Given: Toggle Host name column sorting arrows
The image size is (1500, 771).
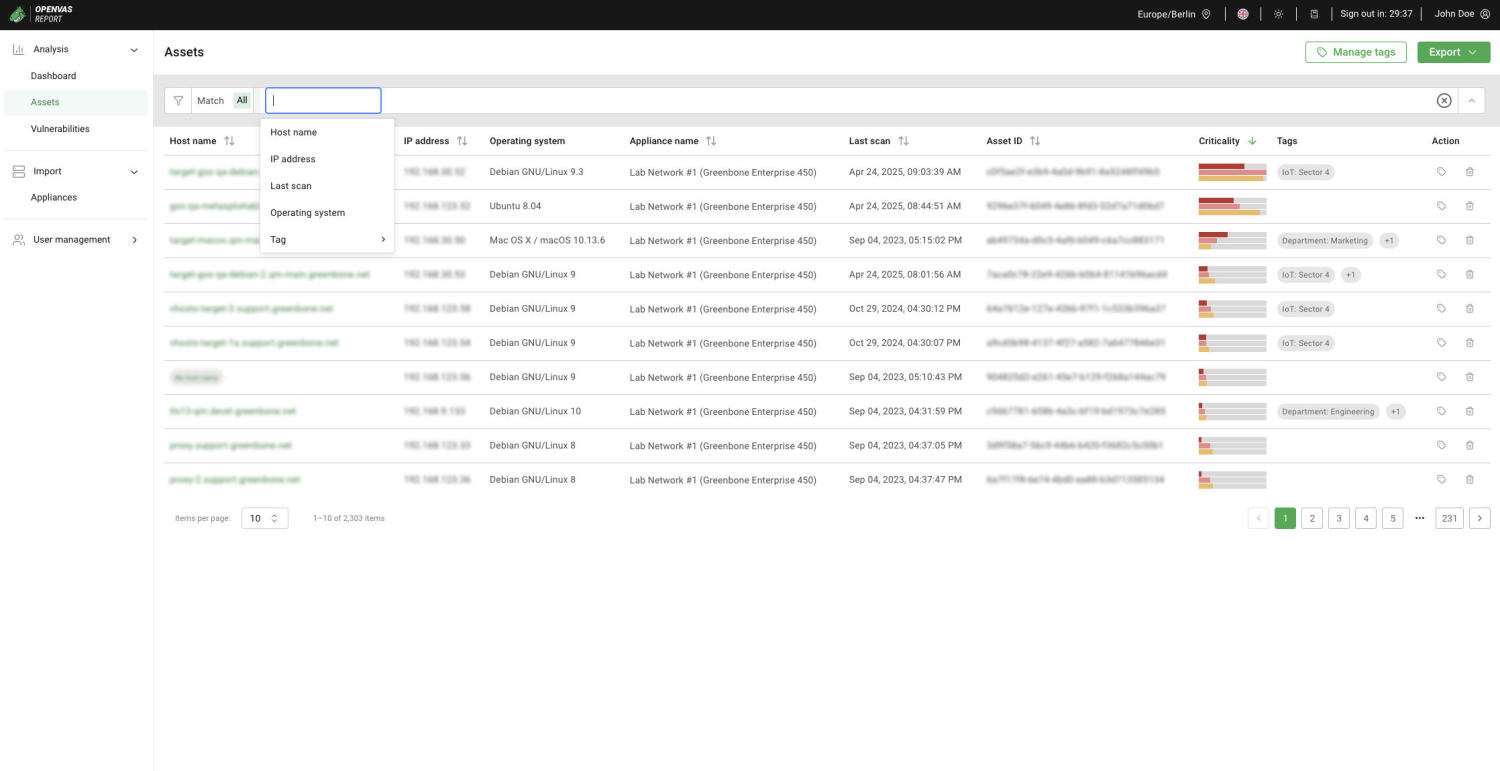Looking at the screenshot, I should point(230,141).
